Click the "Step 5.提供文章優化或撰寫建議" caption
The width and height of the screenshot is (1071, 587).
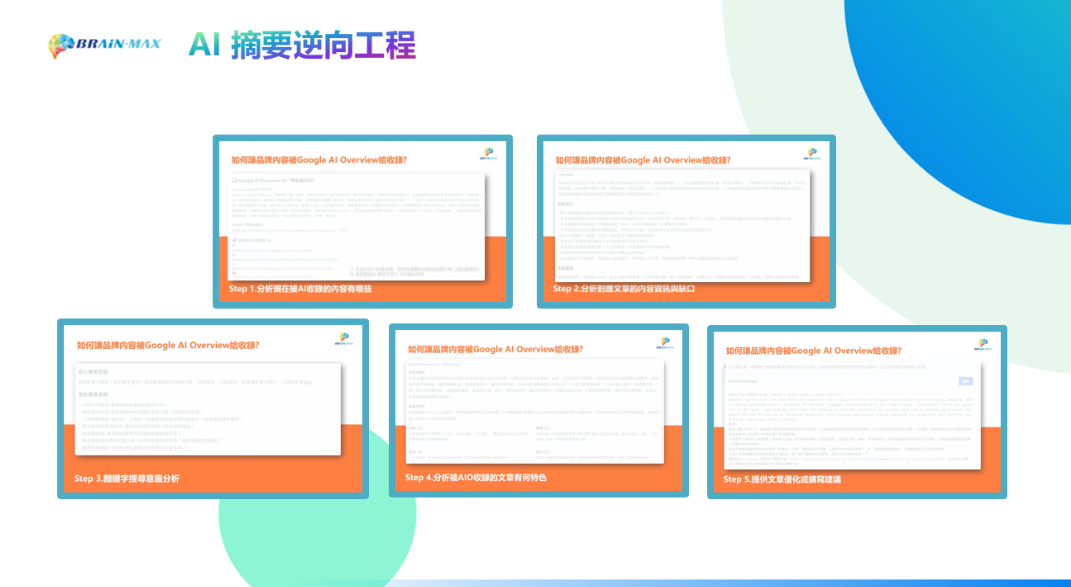782,479
